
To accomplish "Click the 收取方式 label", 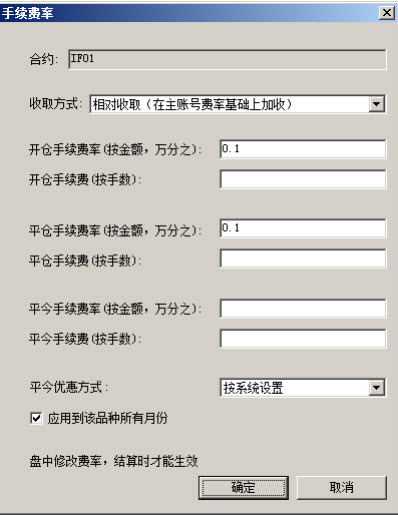I will pyautogui.click(x=56, y=104).
